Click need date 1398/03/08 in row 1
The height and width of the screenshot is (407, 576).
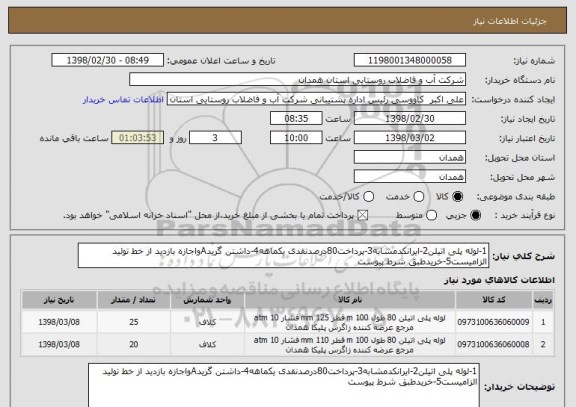coord(59,322)
